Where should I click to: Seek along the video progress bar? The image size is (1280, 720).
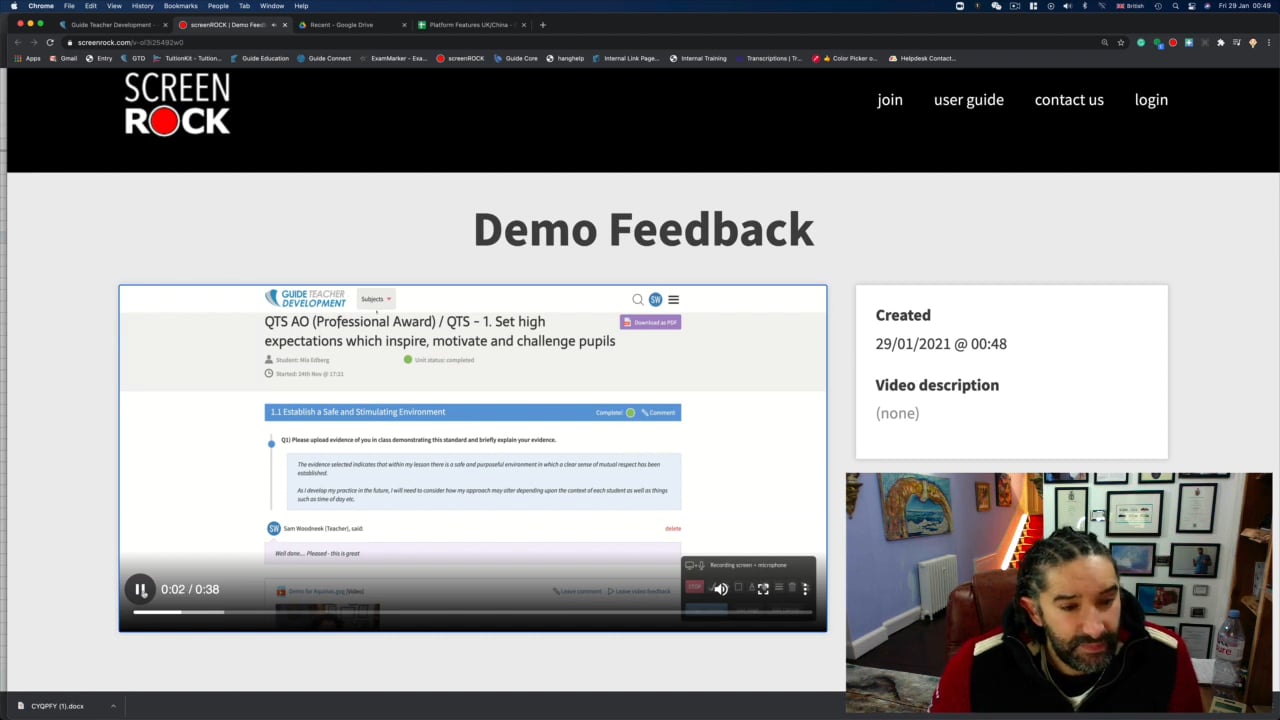pos(473,611)
